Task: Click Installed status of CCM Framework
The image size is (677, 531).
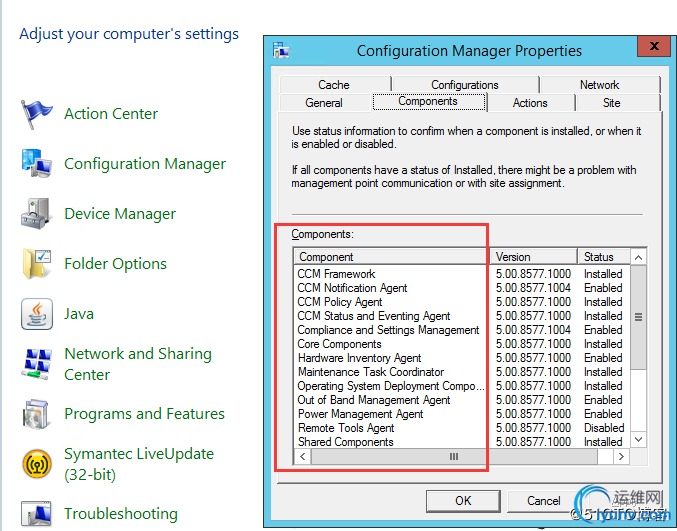Action: pyautogui.click(x=603, y=274)
